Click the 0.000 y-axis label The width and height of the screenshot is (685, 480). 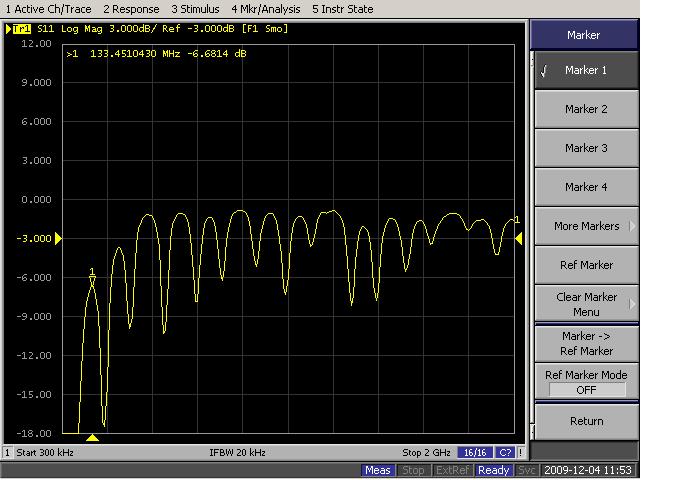click(36, 200)
